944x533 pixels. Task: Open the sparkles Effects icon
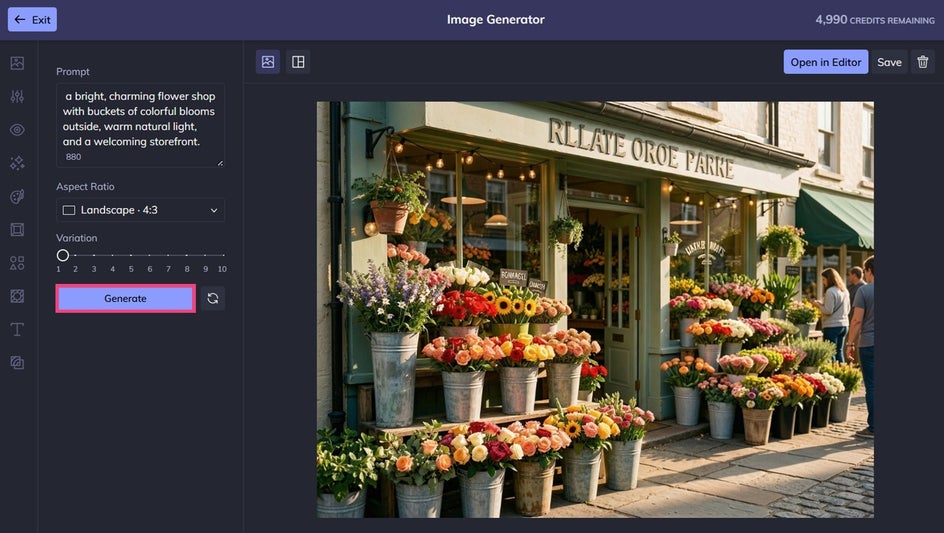coord(17,163)
